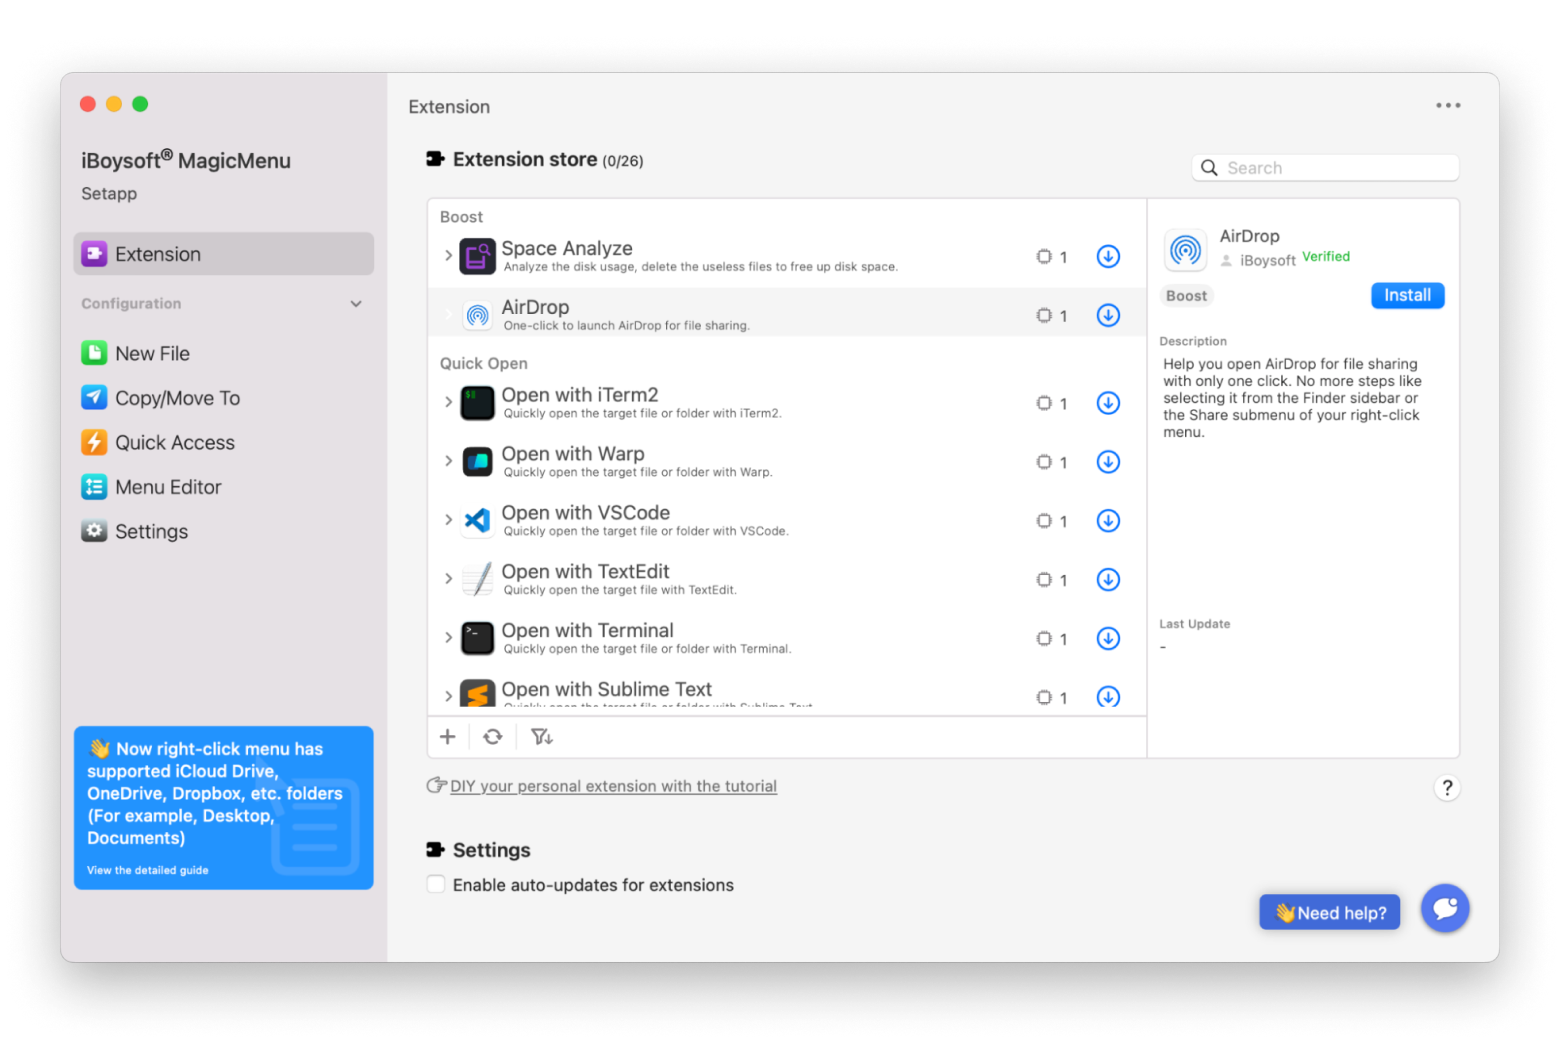
Task: Click the Terminal app icon
Action: [x=477, y=638]
